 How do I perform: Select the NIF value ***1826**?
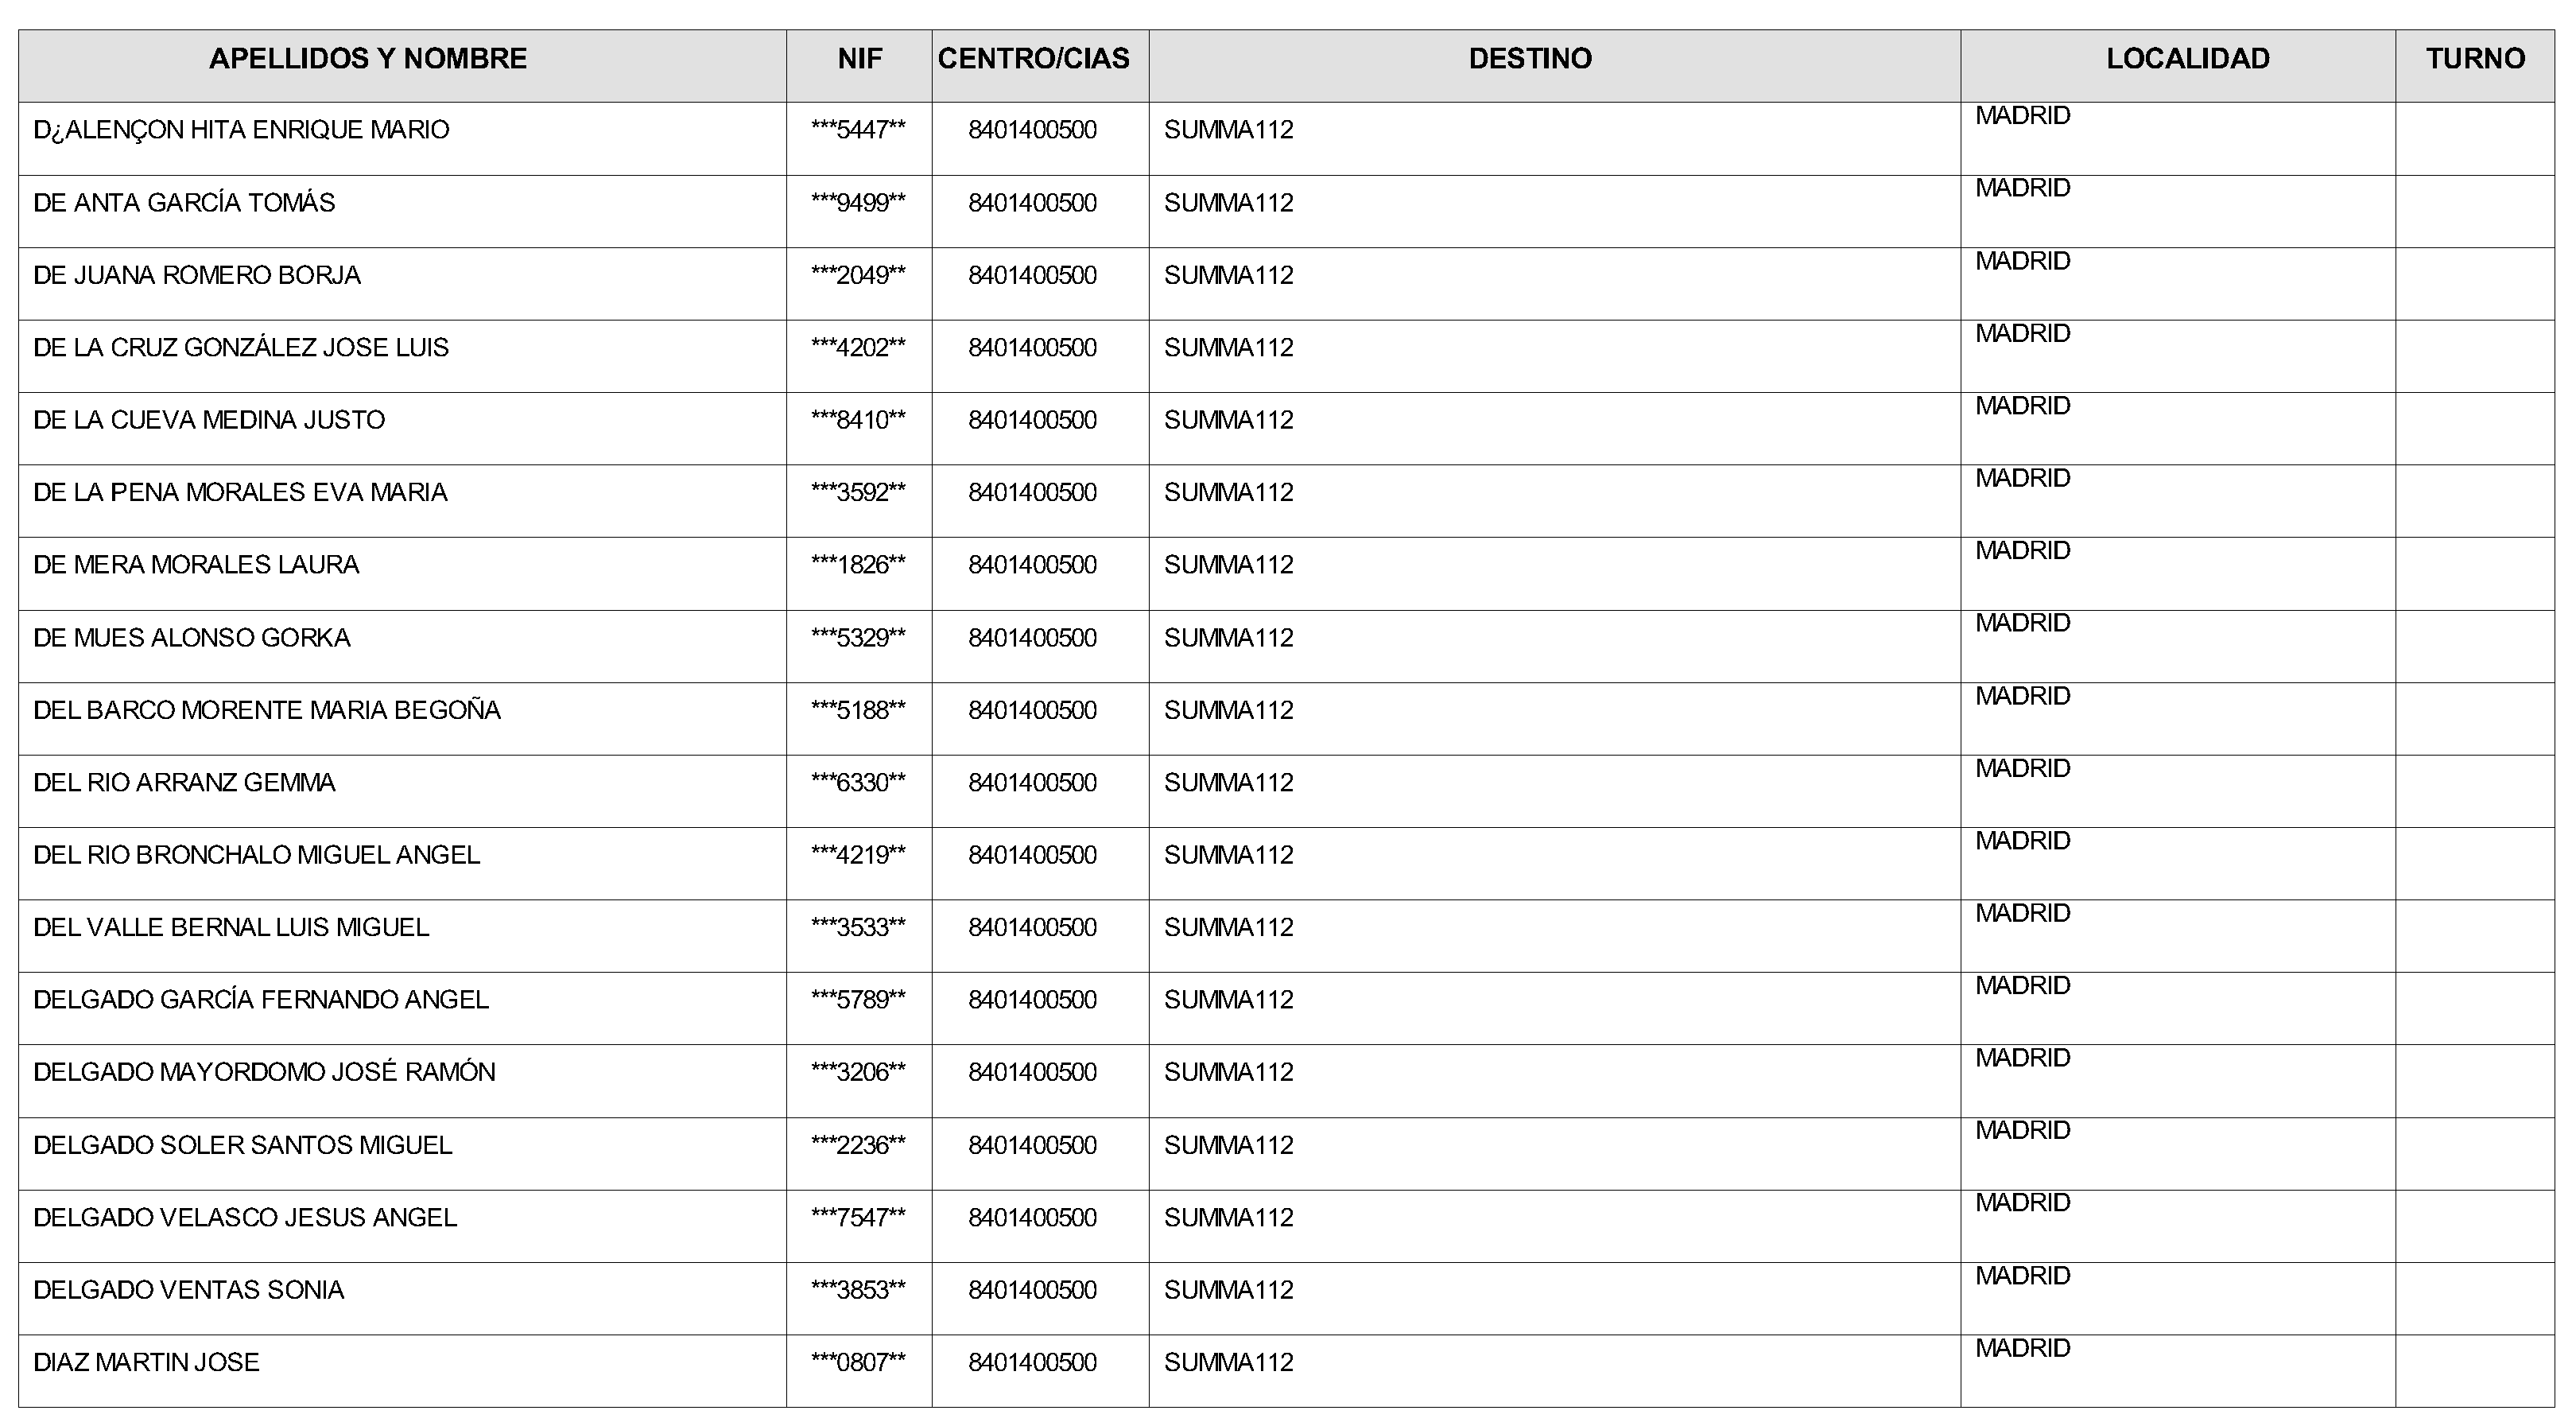[858, 565]
